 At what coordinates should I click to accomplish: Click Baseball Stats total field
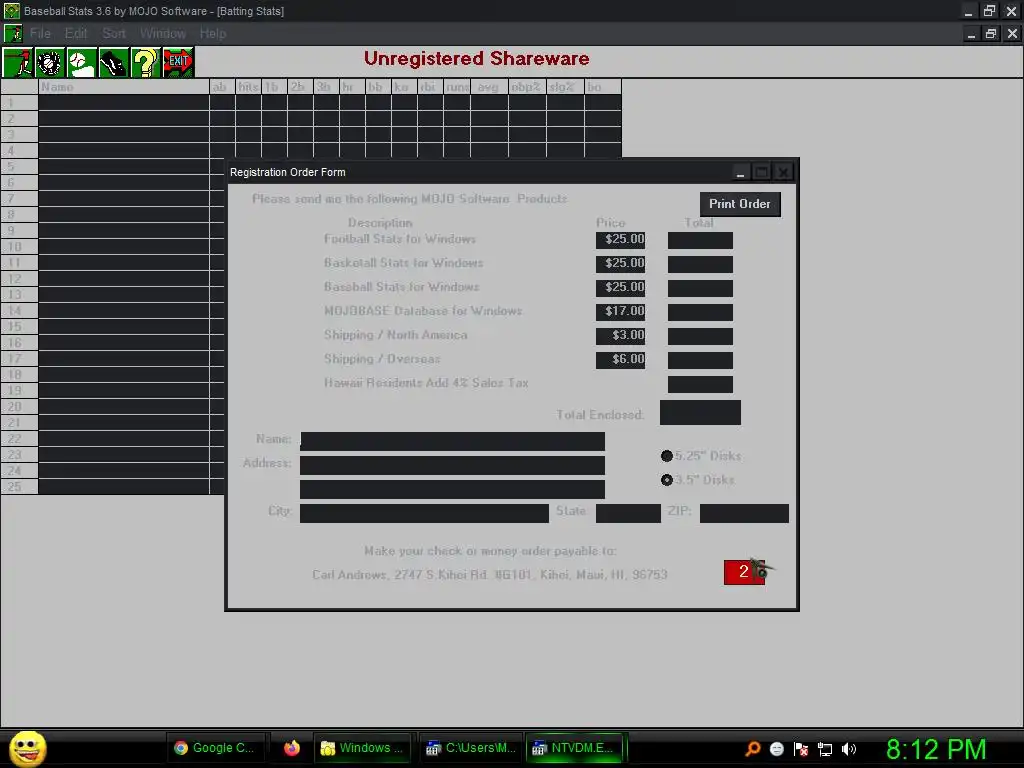pos(700,289)
